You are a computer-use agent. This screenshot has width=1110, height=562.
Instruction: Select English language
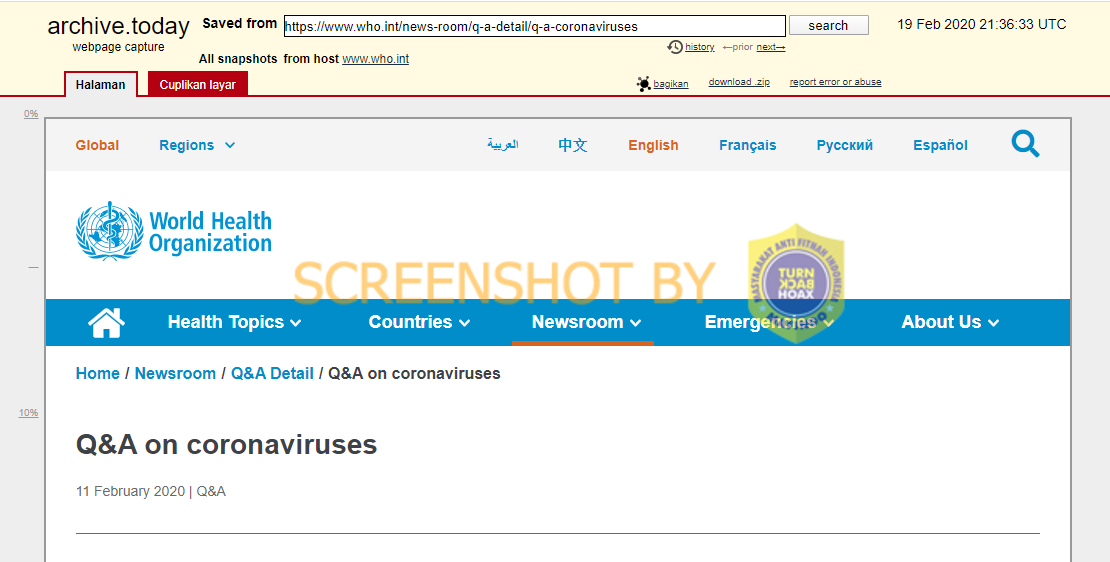click(653, 145)
